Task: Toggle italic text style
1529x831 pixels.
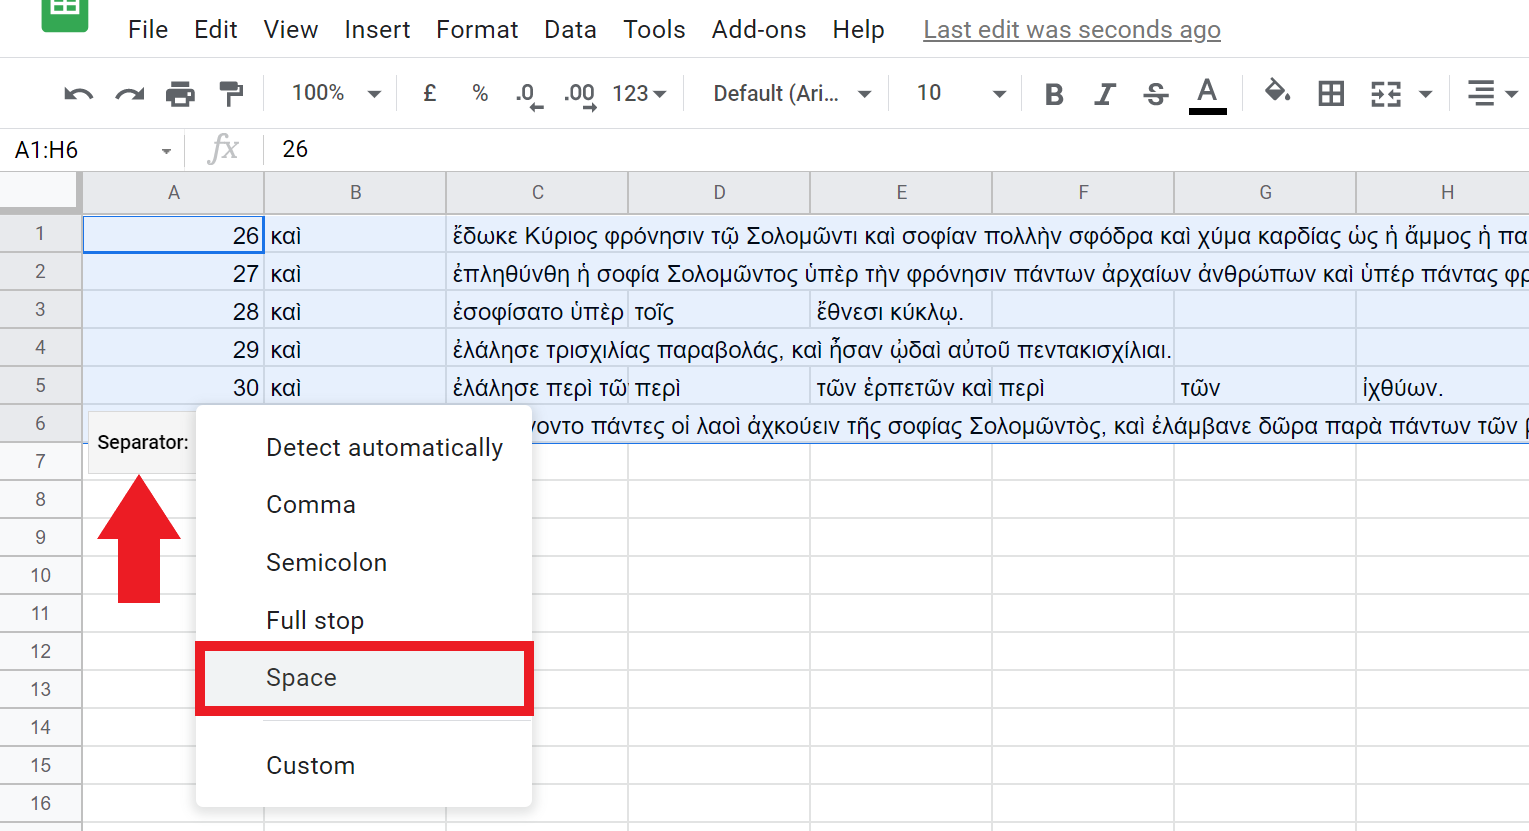Action: coord(1104,94)
